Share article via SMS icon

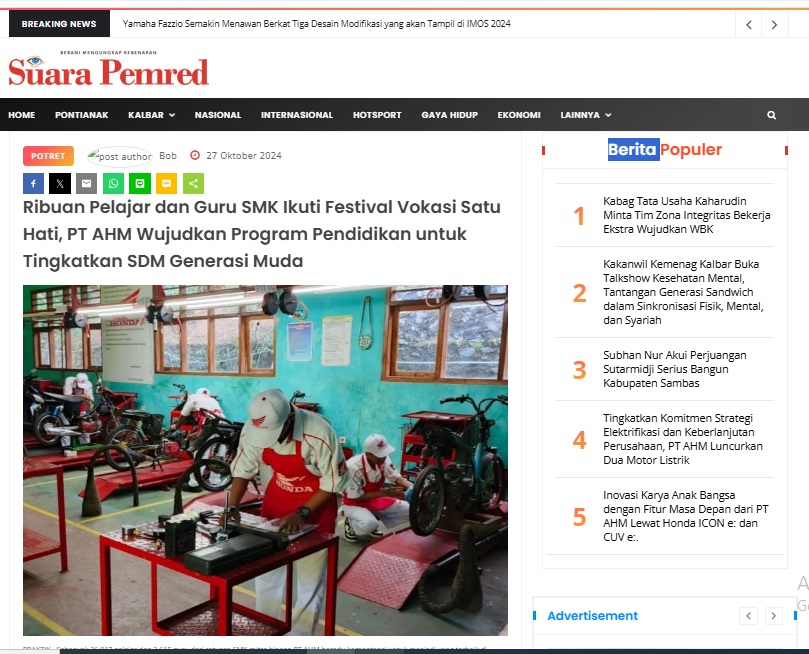point(167,184)
